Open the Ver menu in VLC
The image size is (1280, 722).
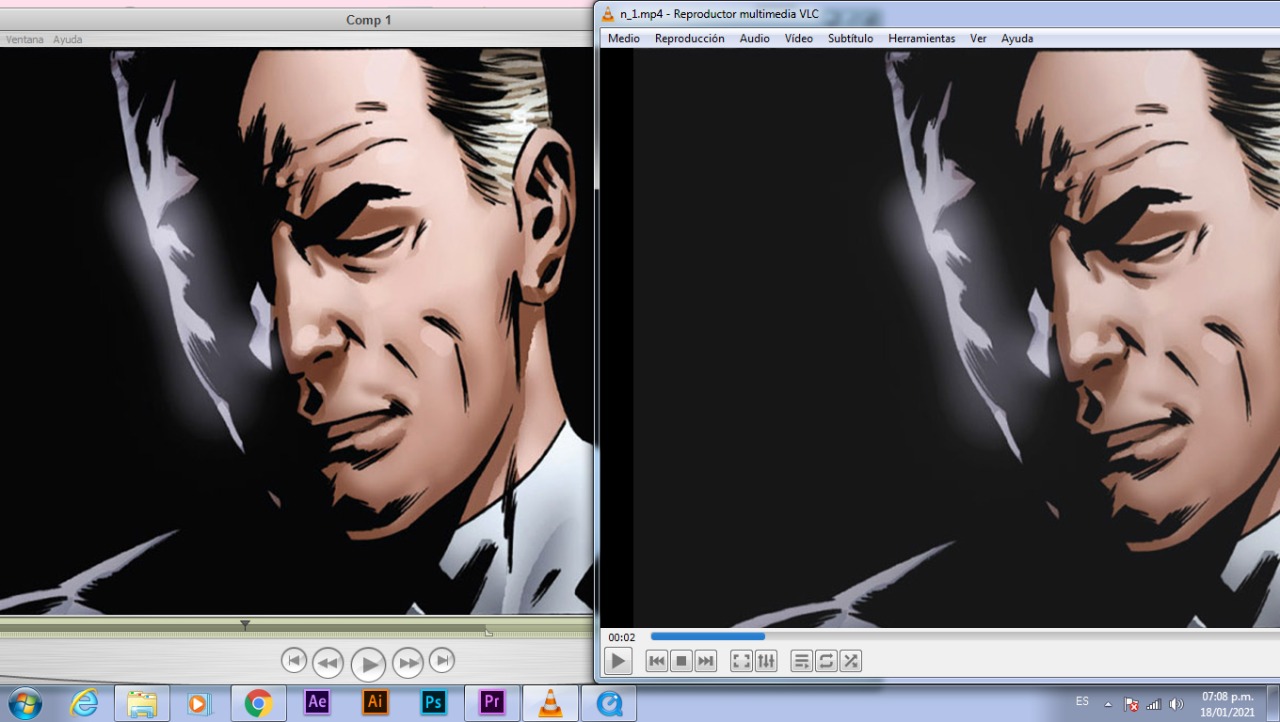(978, 38)
